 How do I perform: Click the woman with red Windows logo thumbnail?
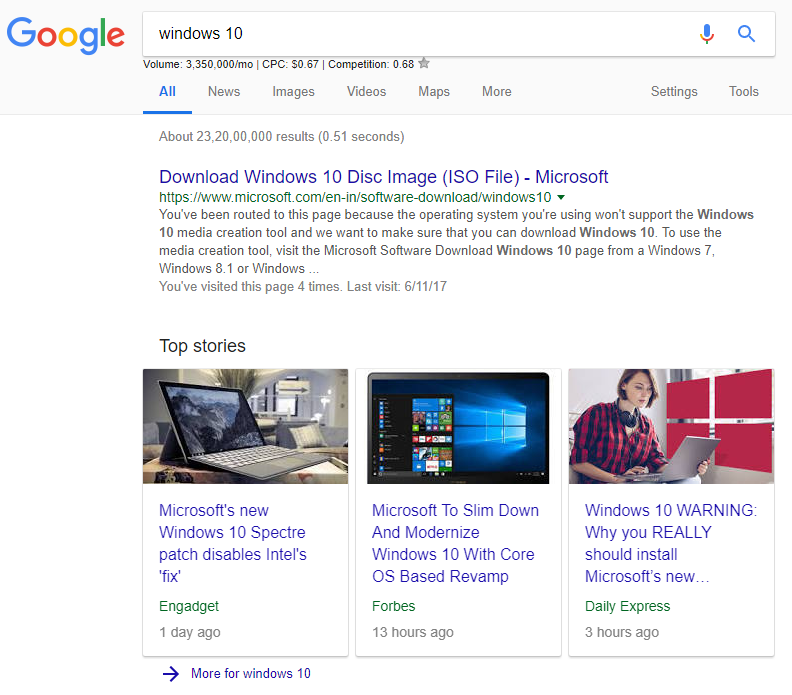tap(671, 426)
